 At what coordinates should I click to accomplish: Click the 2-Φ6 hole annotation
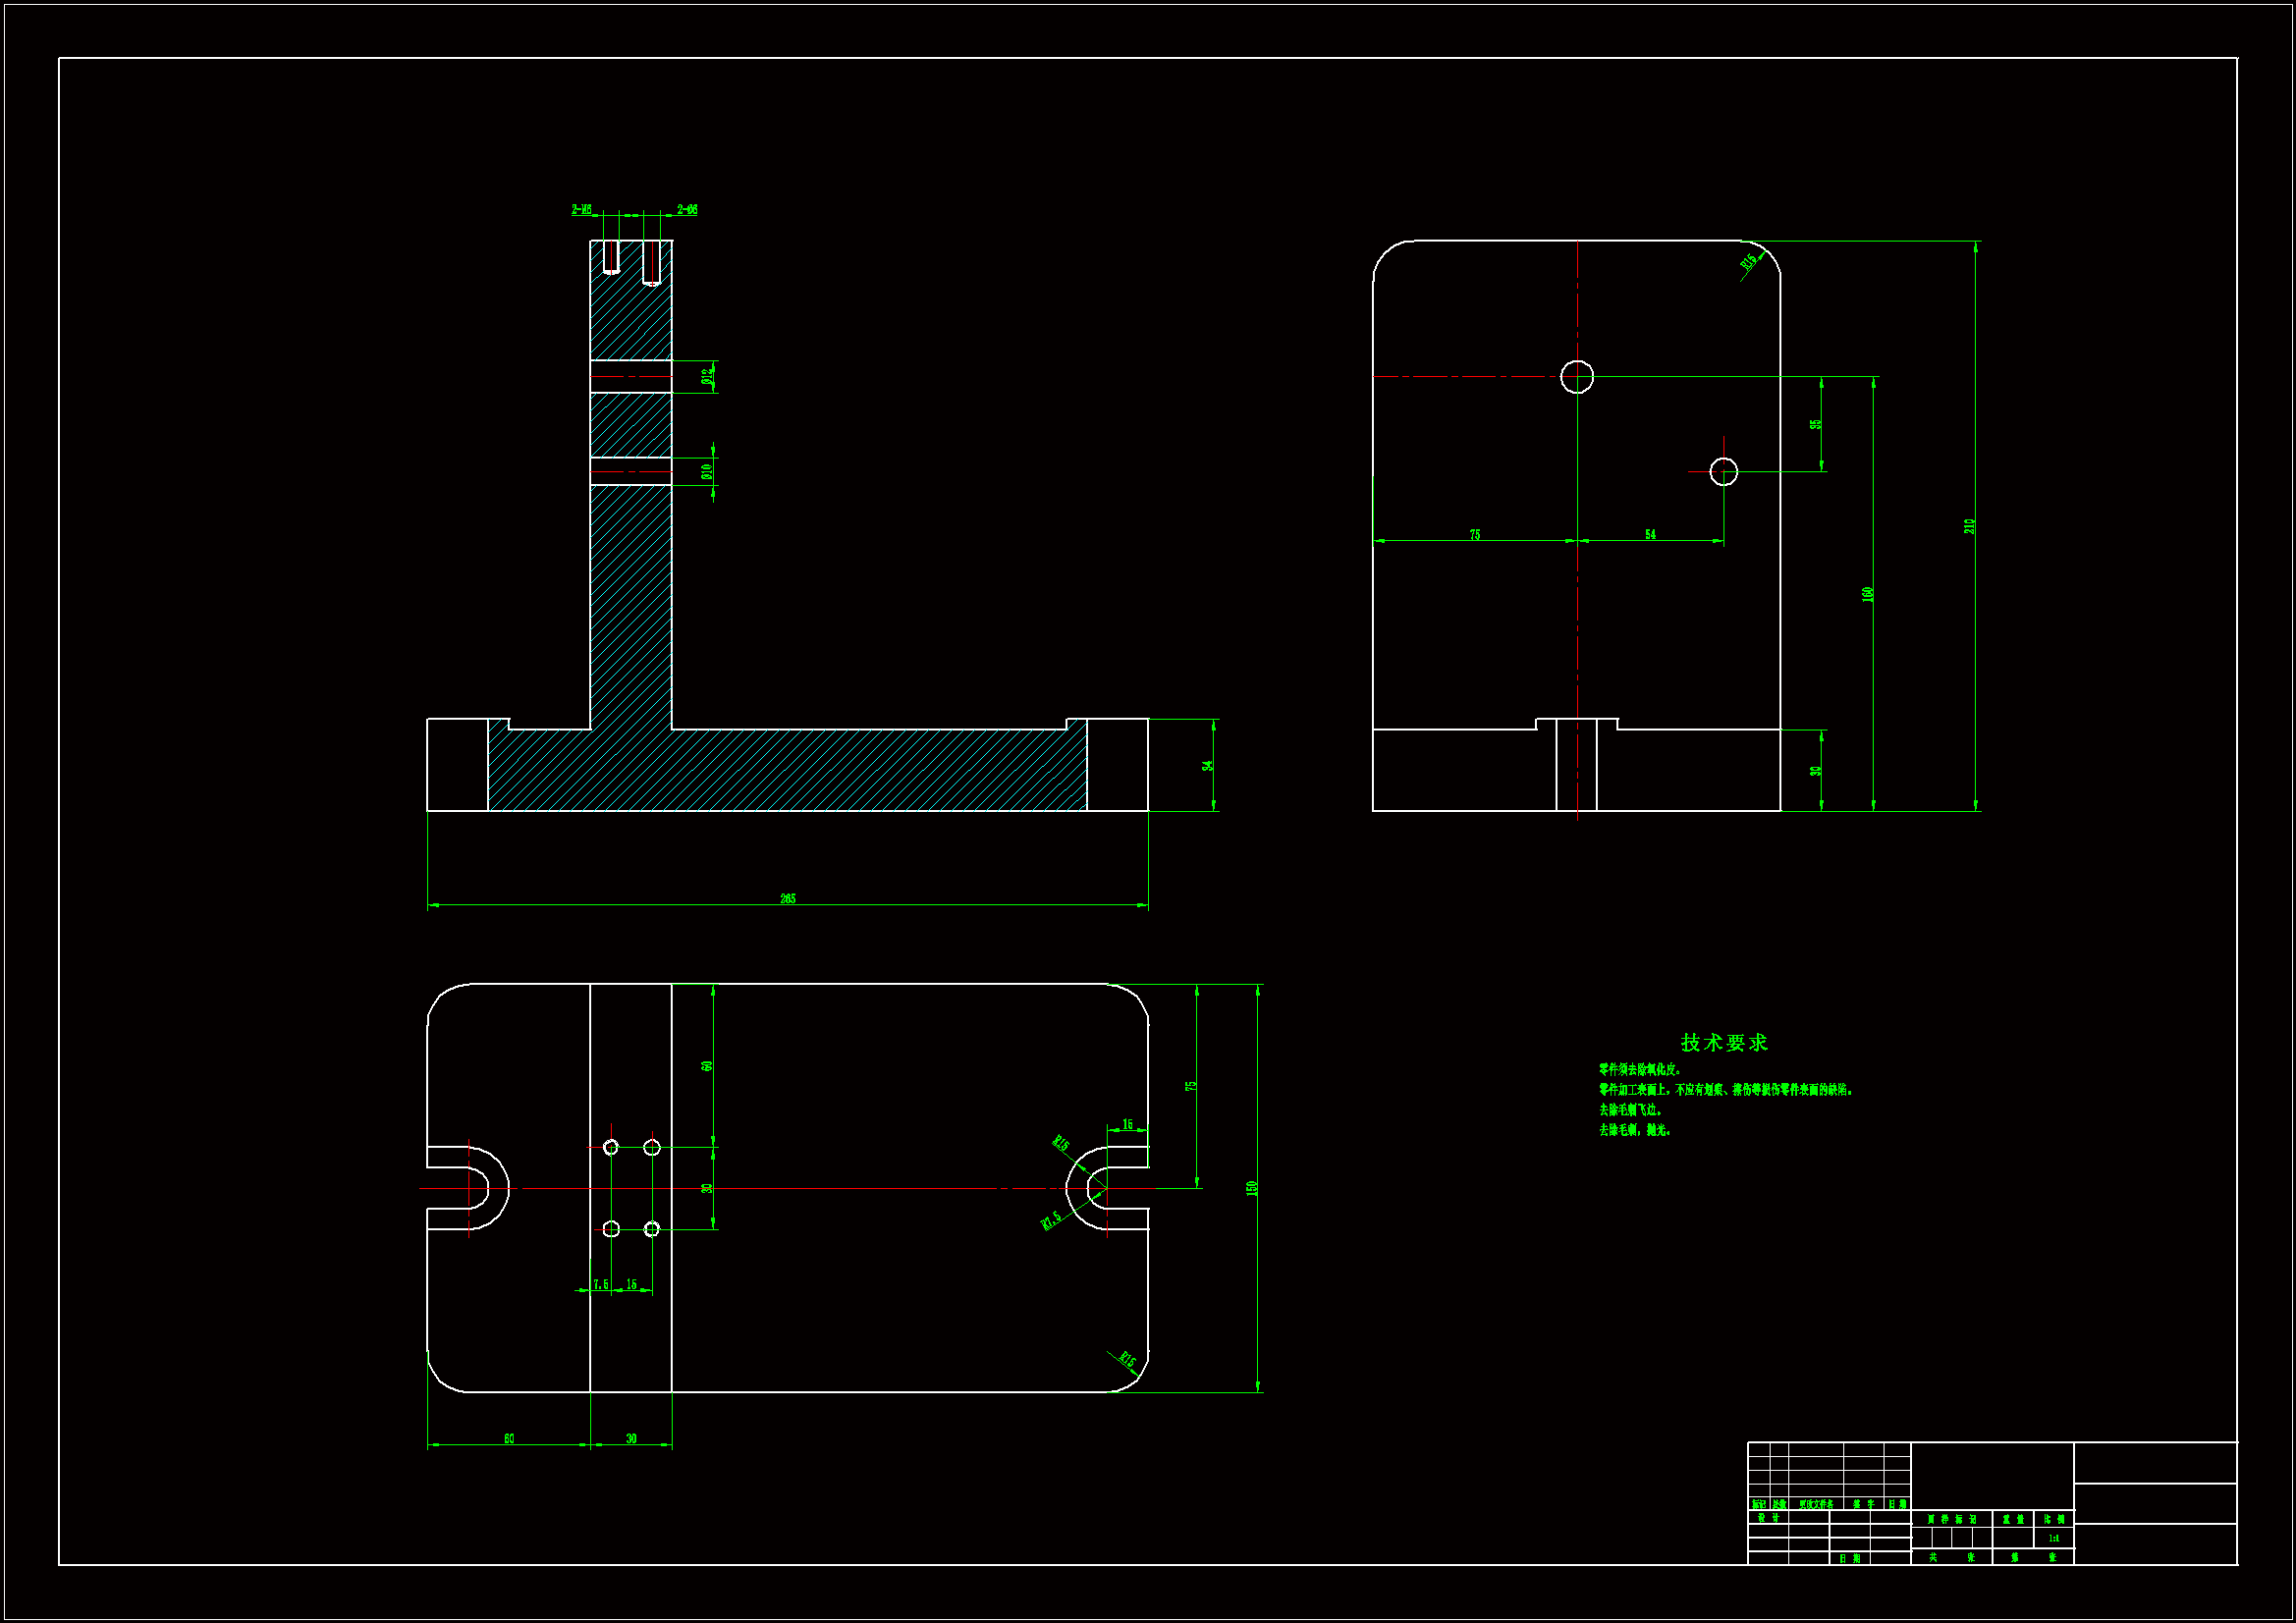(x=687, y=210)
